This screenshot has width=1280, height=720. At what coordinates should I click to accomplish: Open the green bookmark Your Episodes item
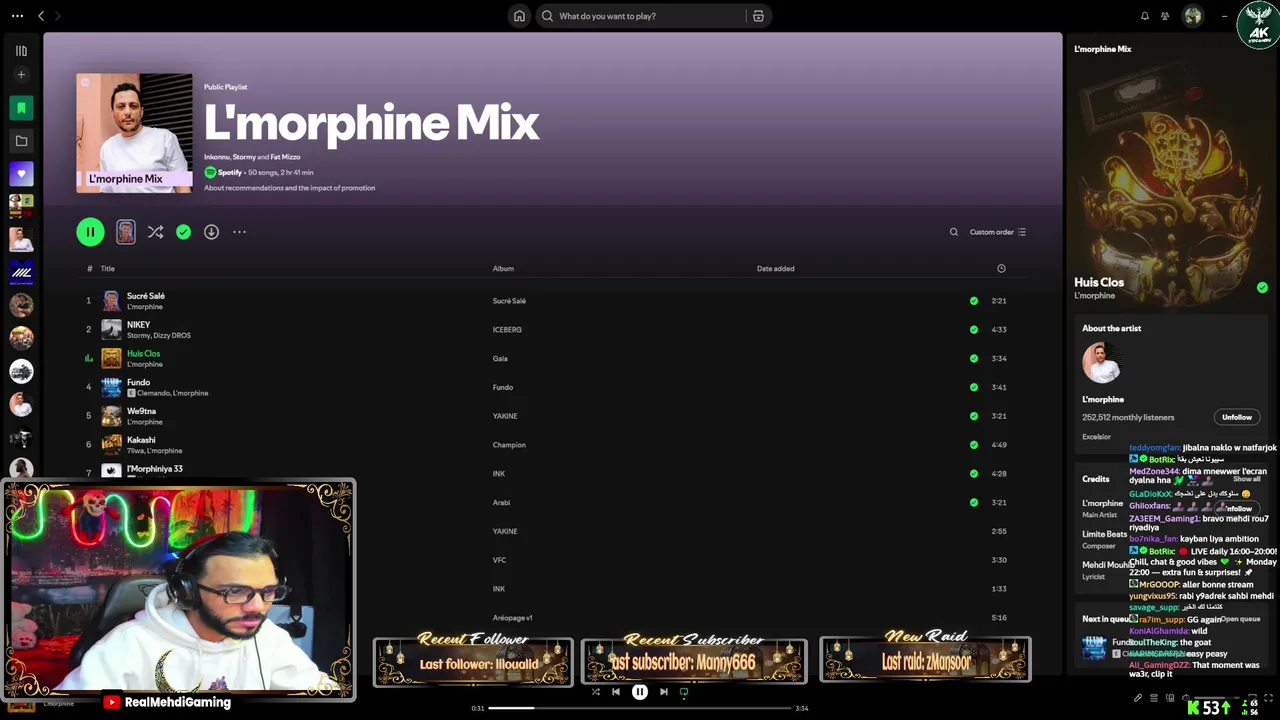pyautogui.click(x=21, y=108)
